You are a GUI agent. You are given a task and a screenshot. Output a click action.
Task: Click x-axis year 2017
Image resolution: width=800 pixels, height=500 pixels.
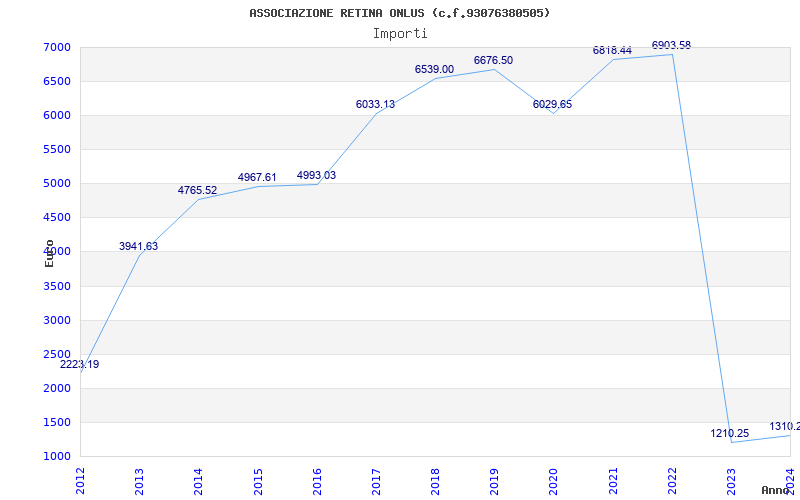point(376,481)
